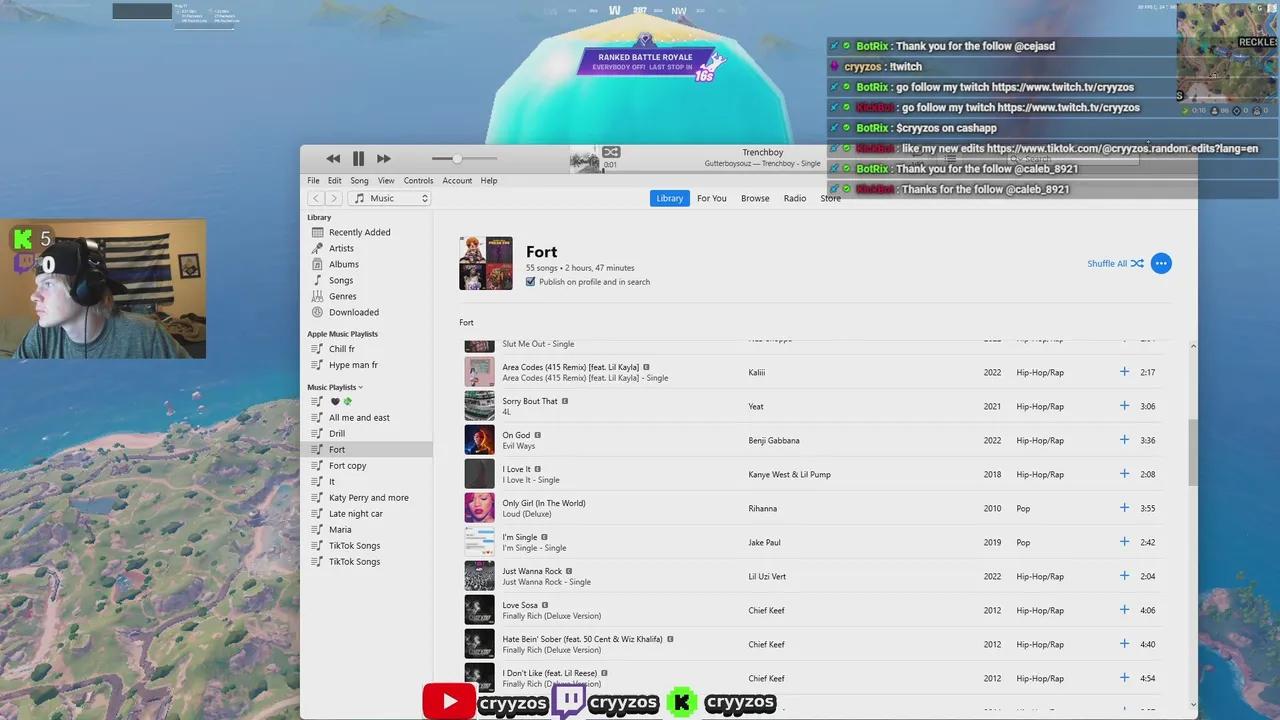
Task: Open the Music media picker dropdown
Action: pyautogui.click(x=390, y=199)
